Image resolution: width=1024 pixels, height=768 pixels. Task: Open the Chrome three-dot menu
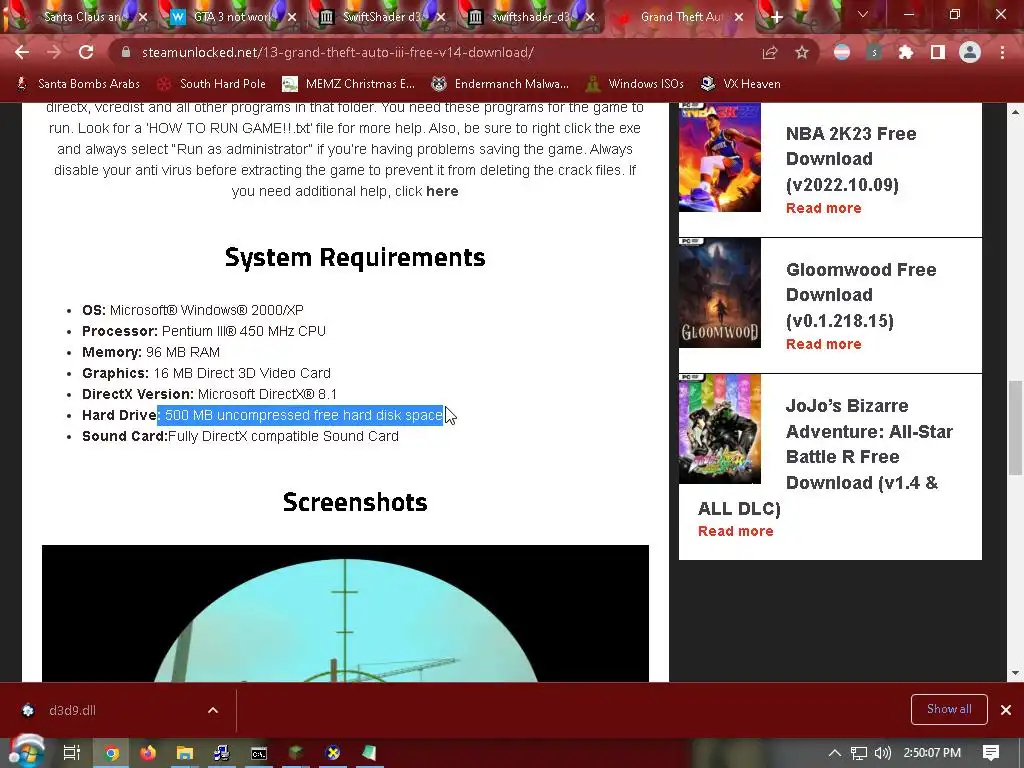(1002, 52)
